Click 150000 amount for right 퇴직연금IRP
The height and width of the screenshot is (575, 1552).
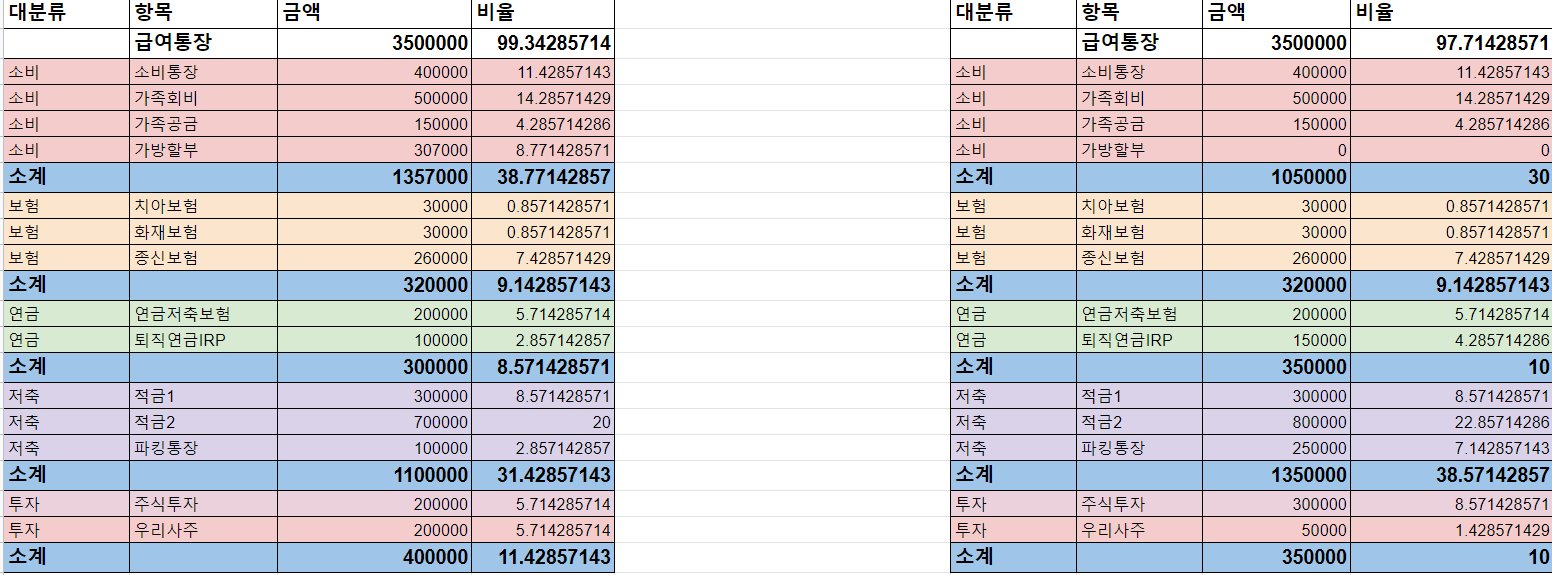coord(1275,340)
